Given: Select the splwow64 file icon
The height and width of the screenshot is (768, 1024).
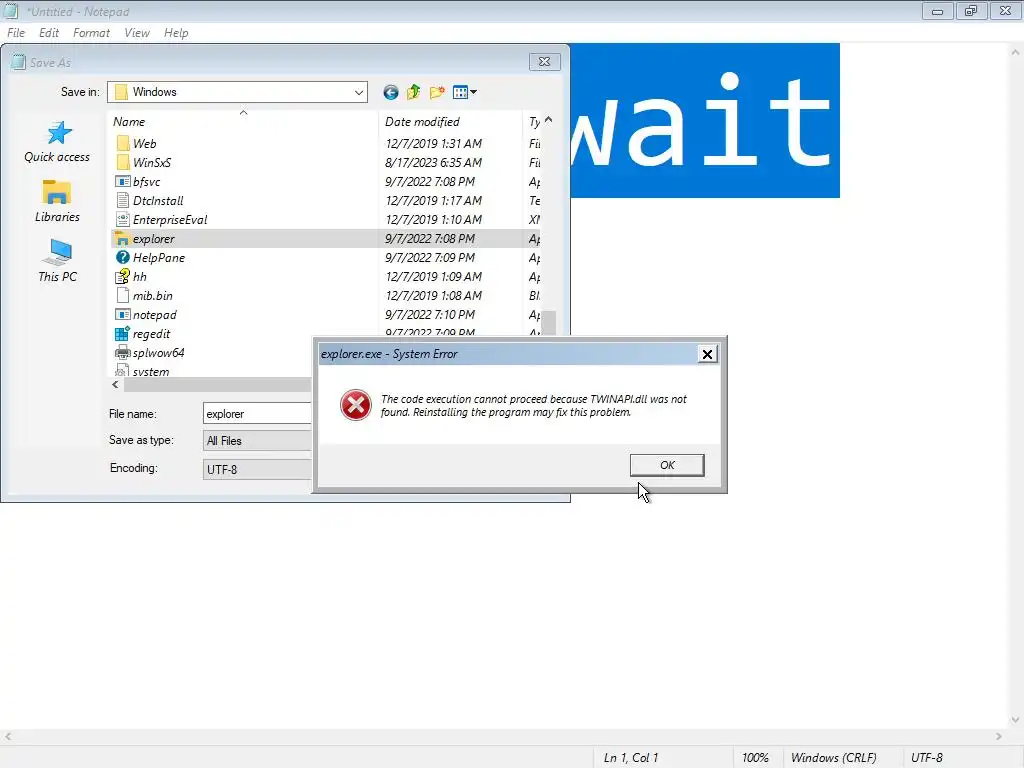Looking at the screenshot, I should [x=122, y=353].
